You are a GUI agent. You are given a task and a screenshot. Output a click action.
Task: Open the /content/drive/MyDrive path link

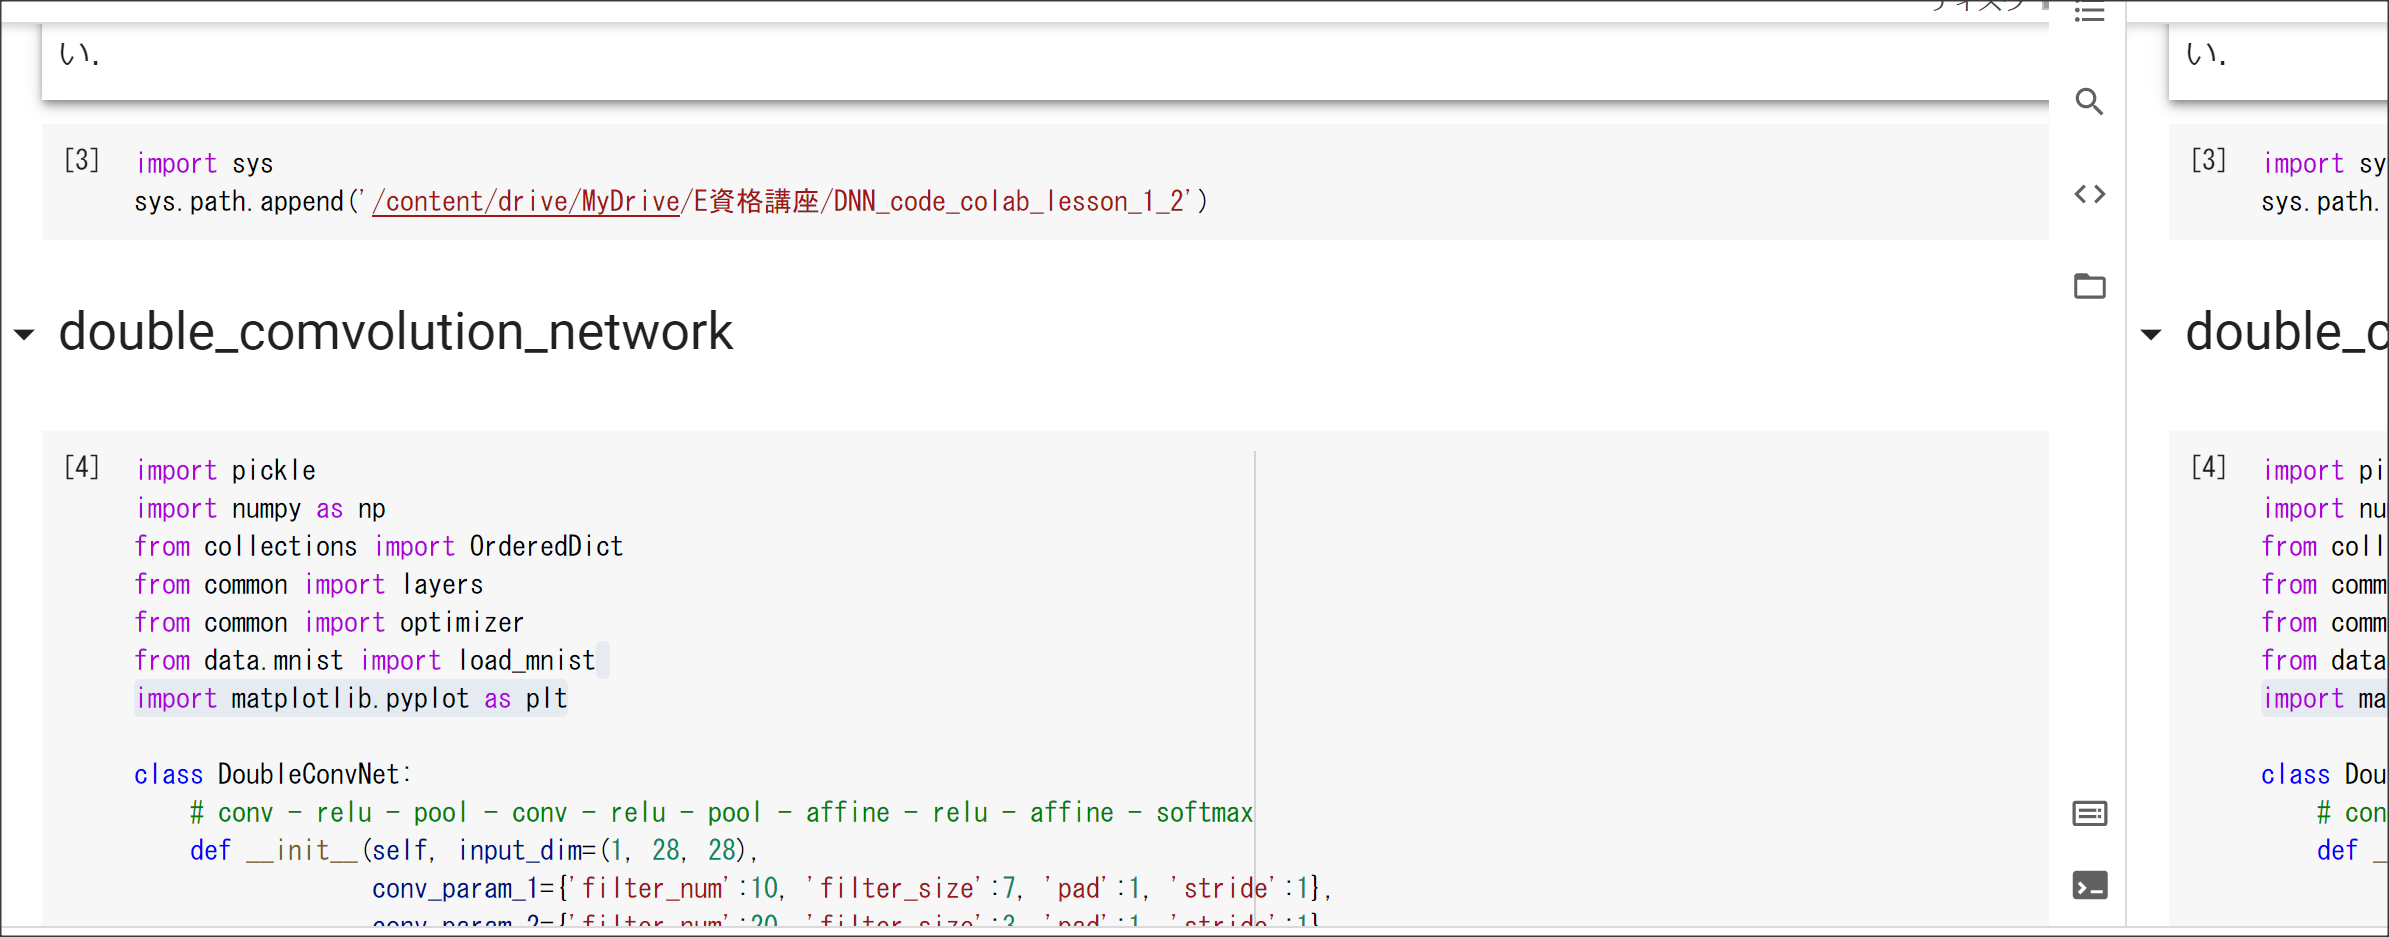pyautogui.click(x=526, y=202)
